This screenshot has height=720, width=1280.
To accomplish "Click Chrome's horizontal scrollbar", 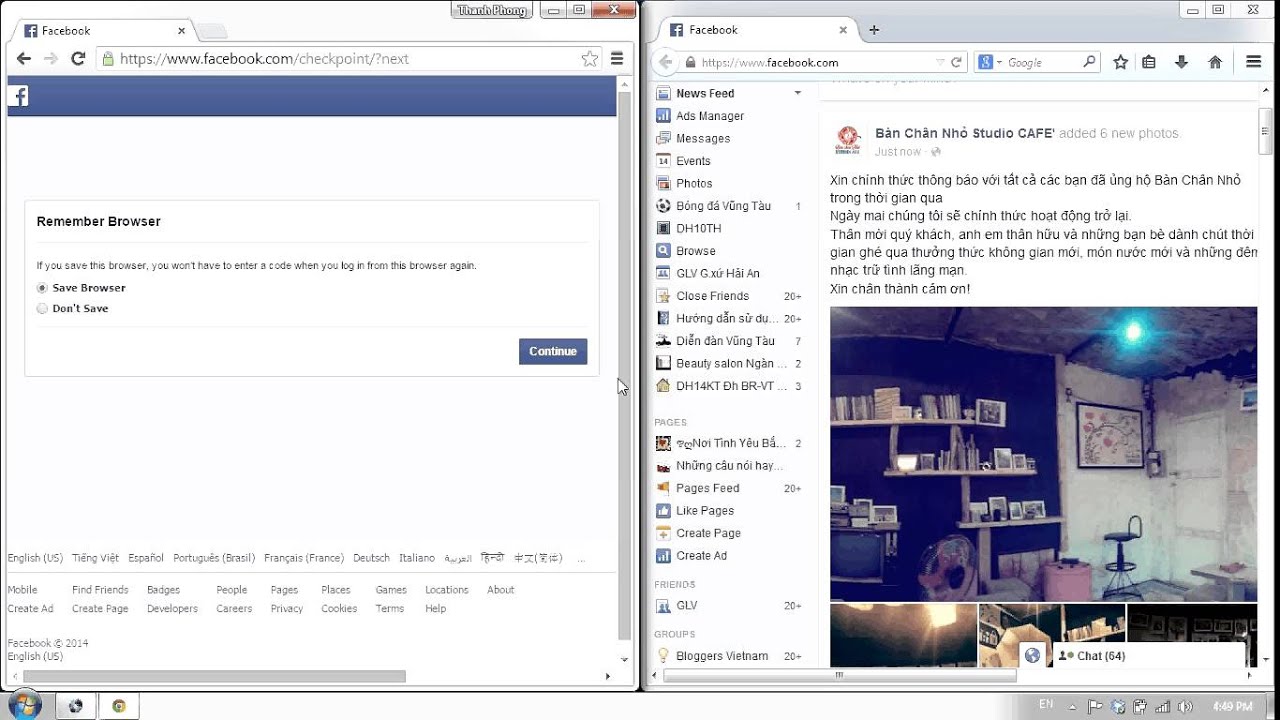I will 214,676.
